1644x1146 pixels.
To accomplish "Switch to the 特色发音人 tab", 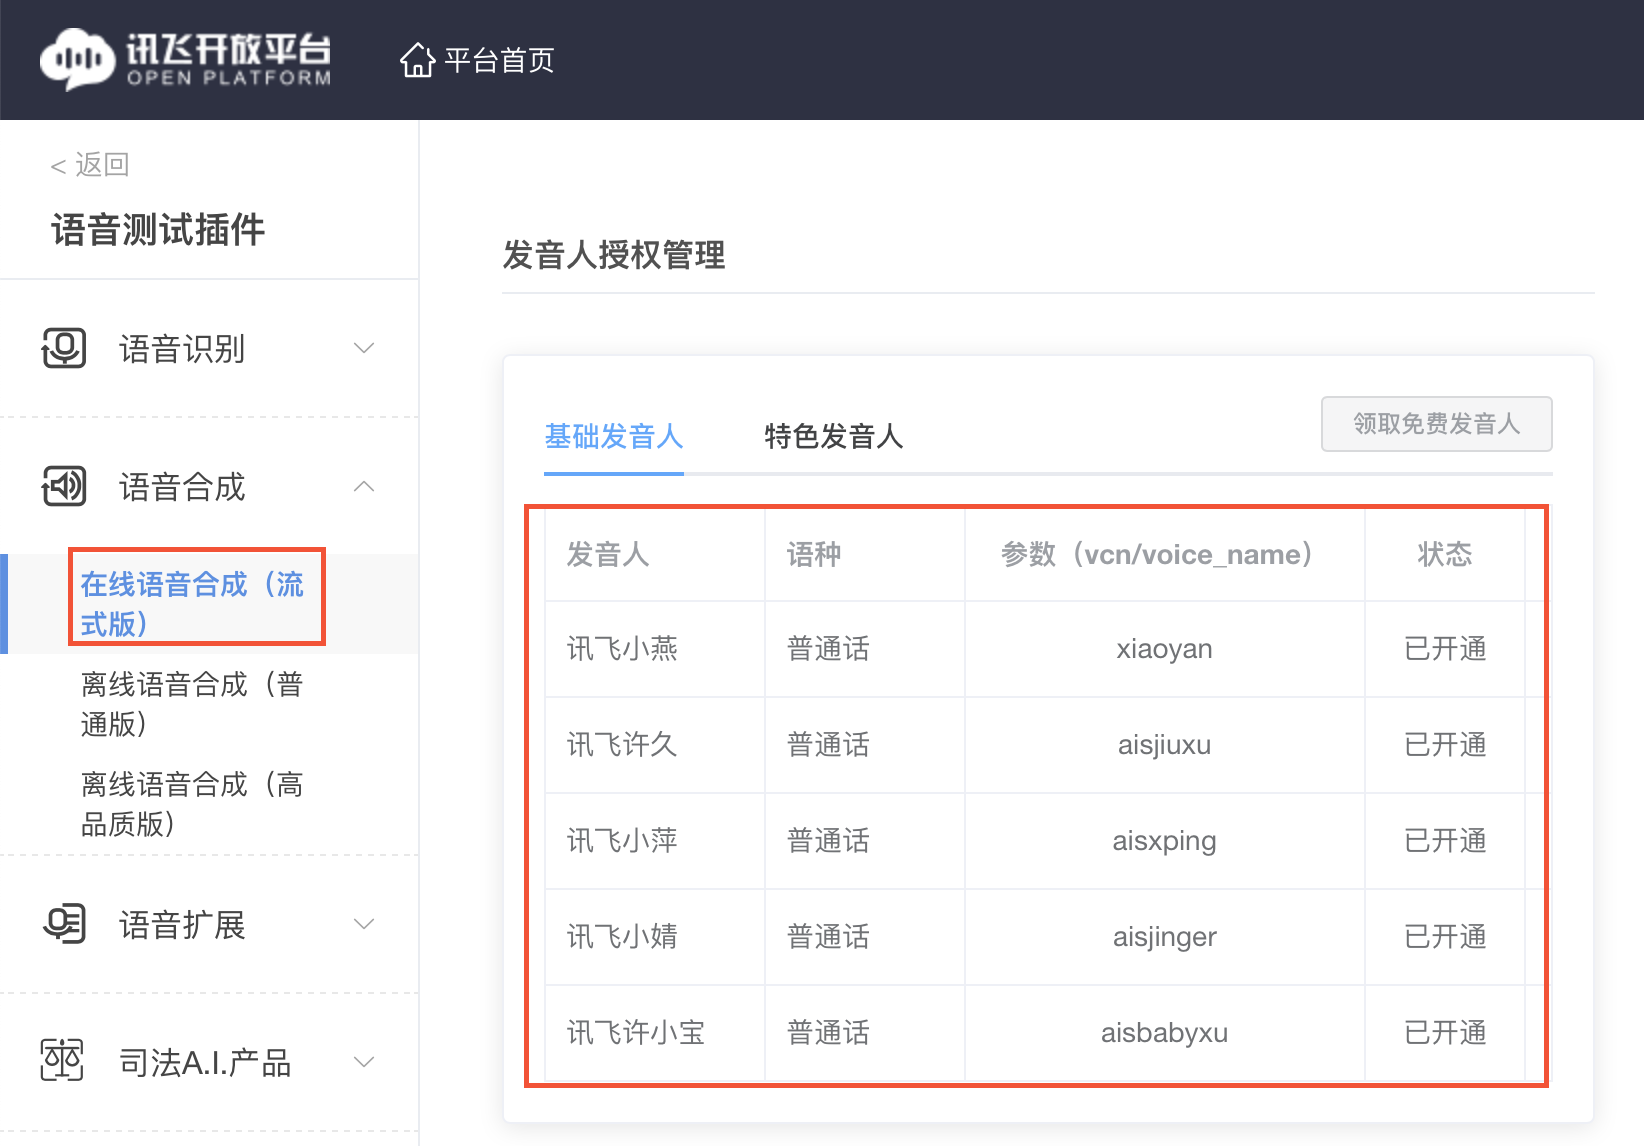I will 834,437.
